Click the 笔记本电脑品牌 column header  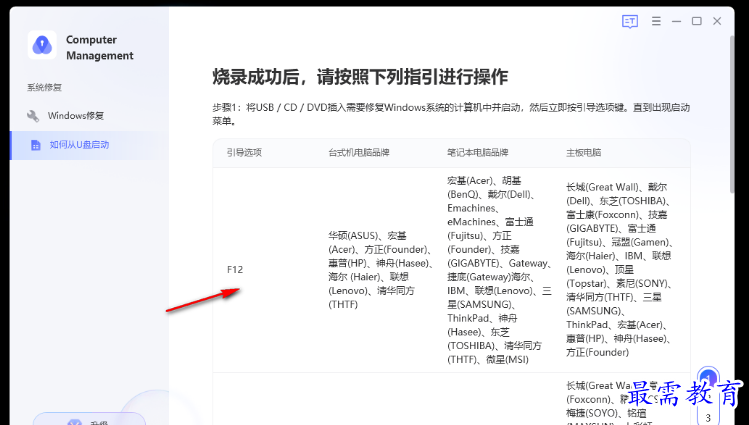coord(478,153)
